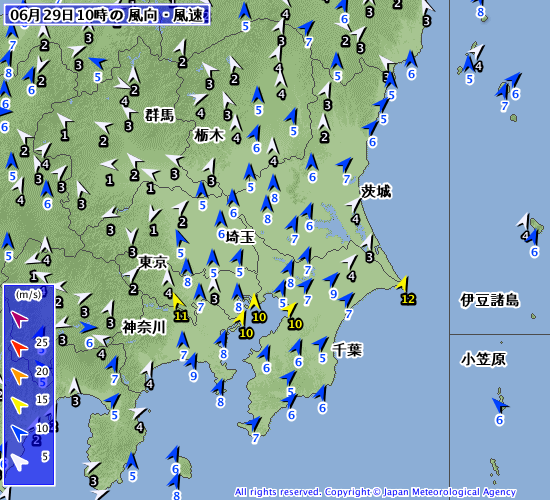Viewport: 550px width, 500px height.
Task: Click the wind value 7 in the 伊豆諸島 panel
Action: (504, 106)
